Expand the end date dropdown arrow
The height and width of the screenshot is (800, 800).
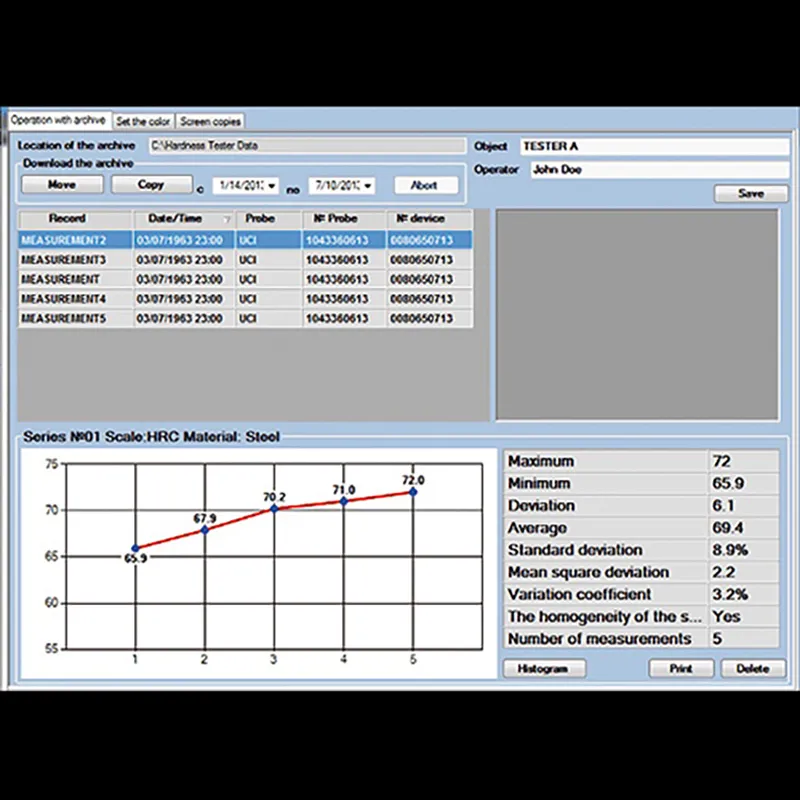click(368, 186)
